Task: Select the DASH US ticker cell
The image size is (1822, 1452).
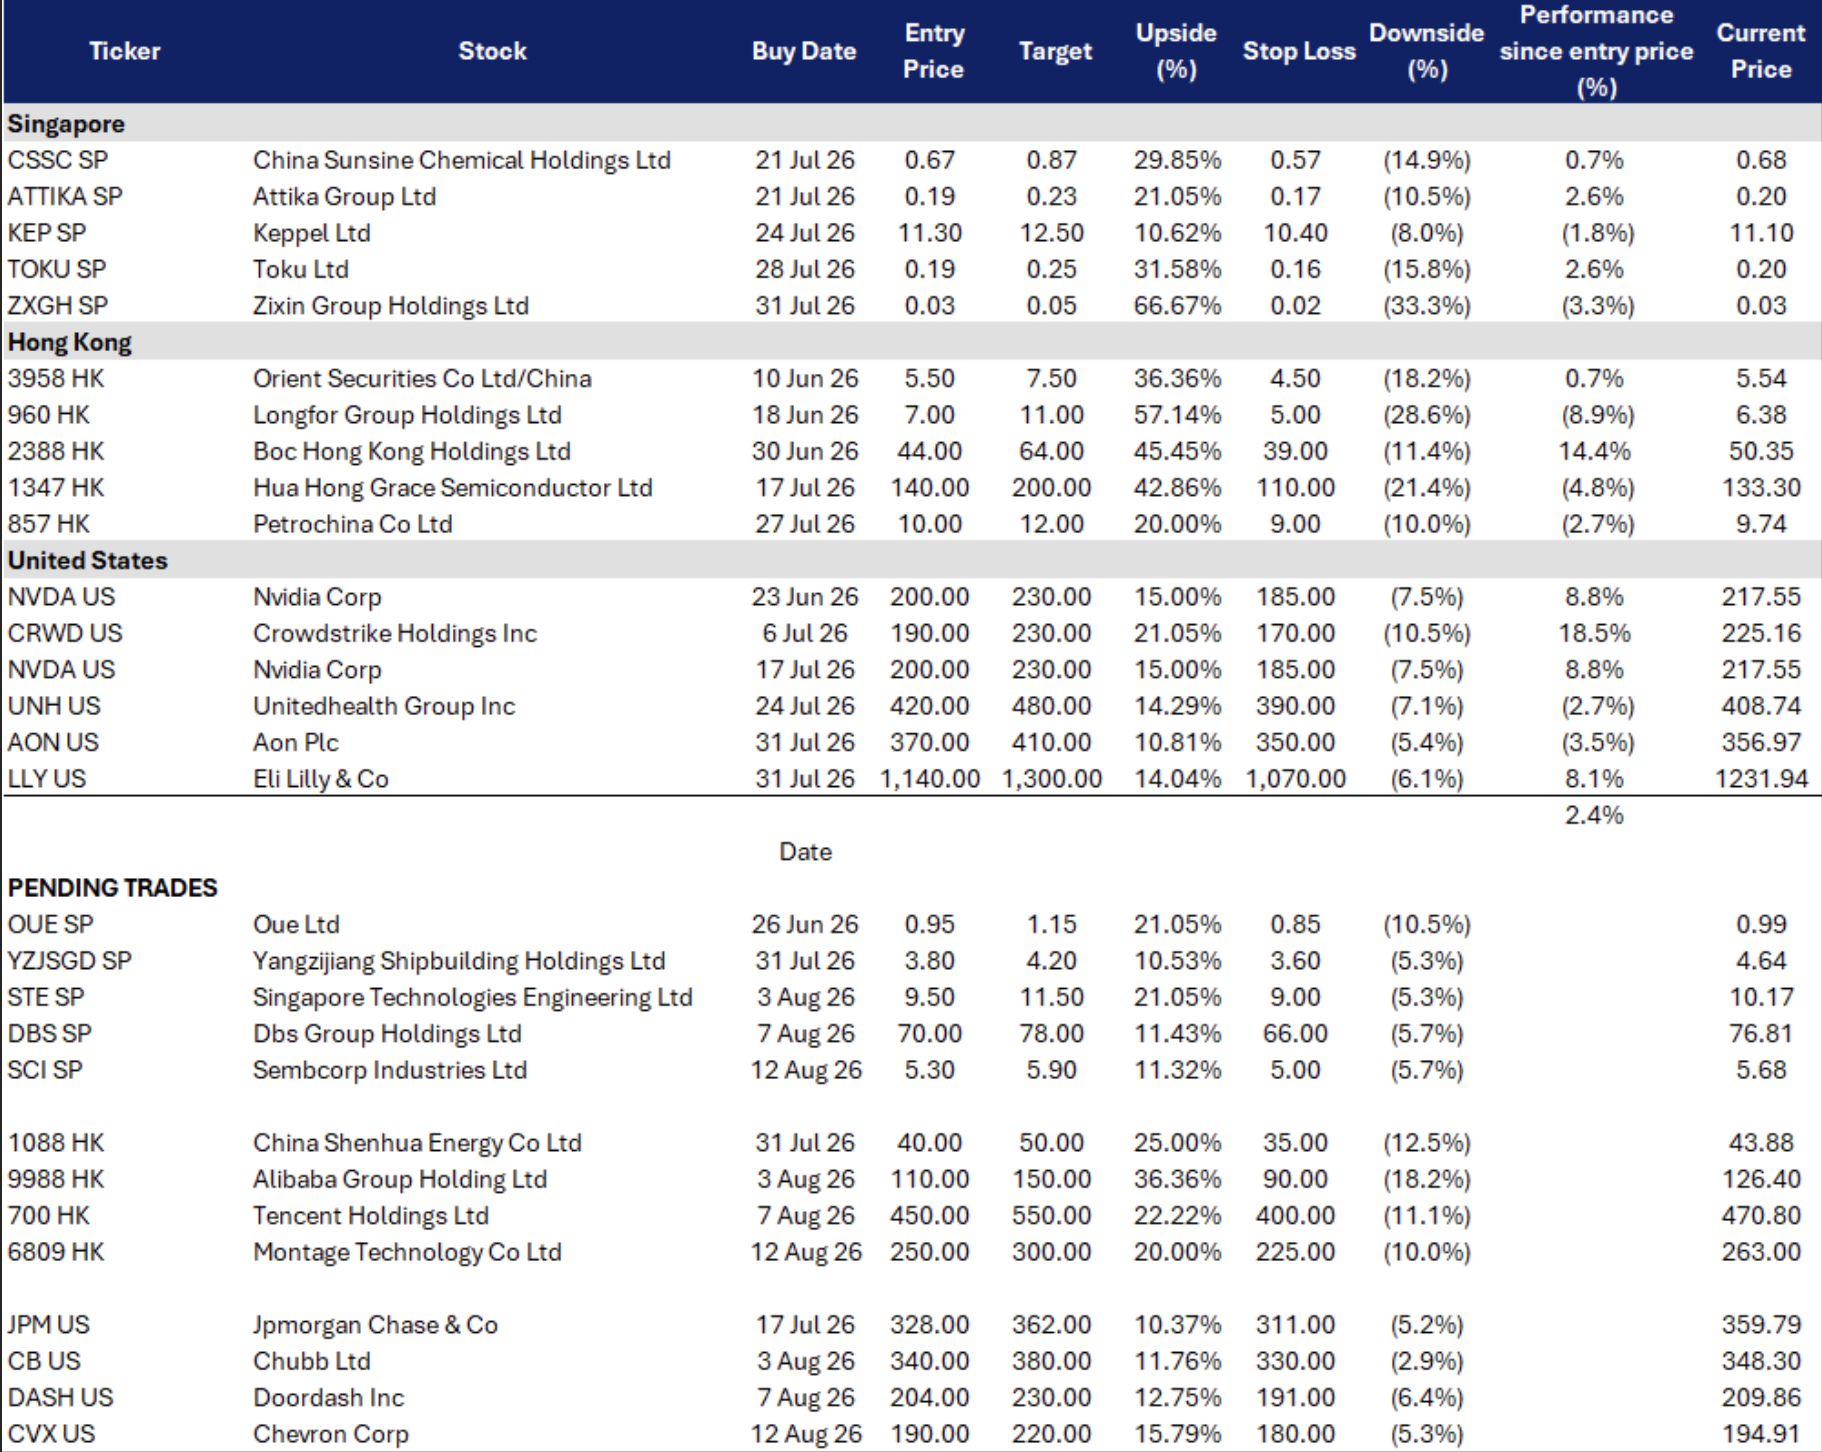Action: [61, 1397]
